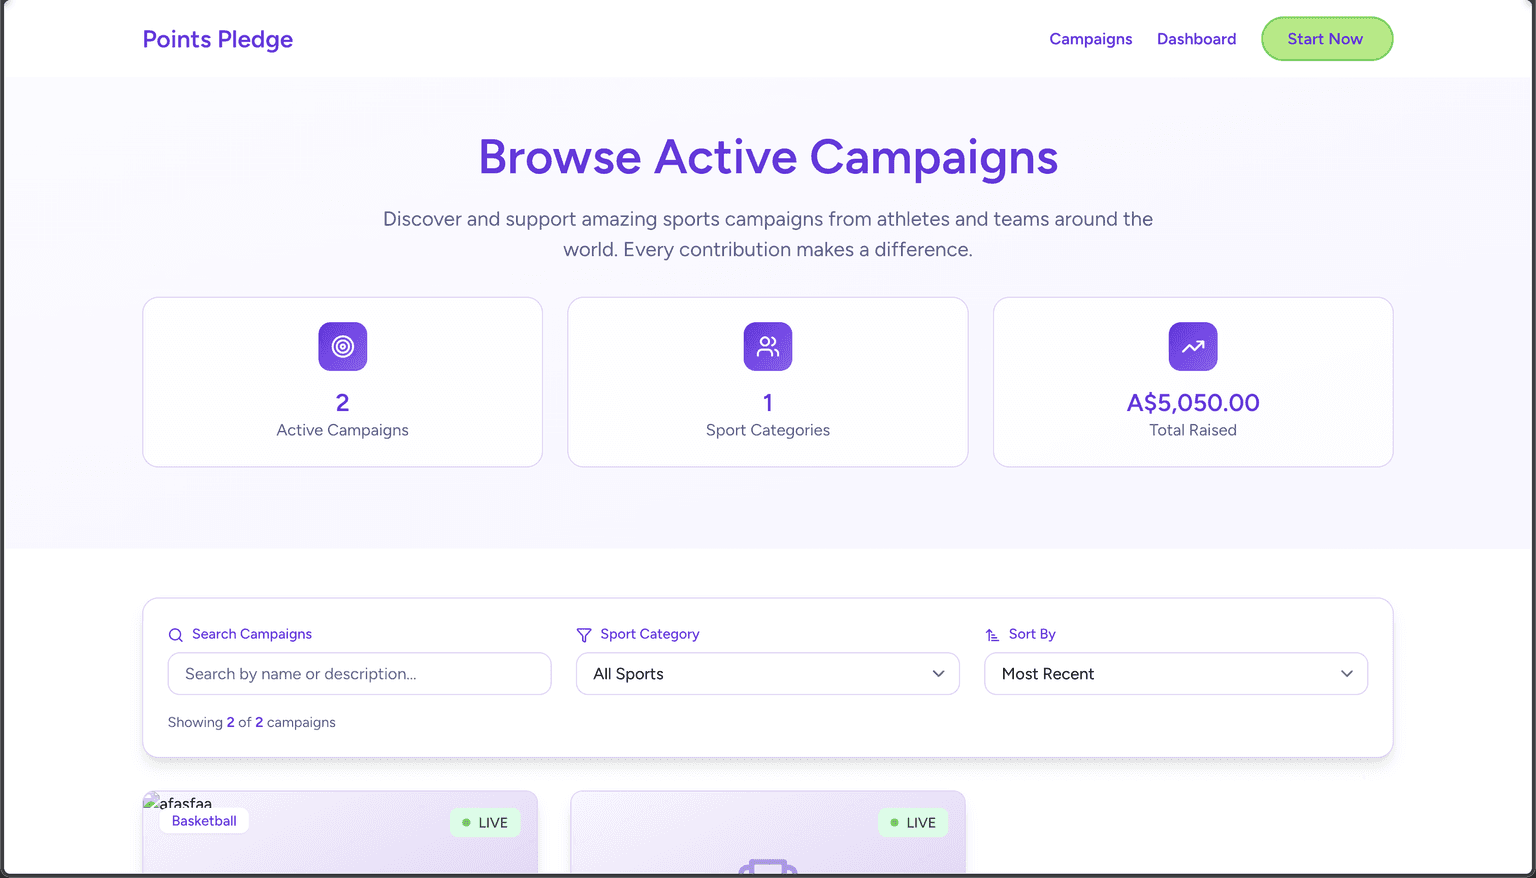This screenshot has height=878, width=1536.
Task: Click the people icon above Sport Categories
Action: 767,347
